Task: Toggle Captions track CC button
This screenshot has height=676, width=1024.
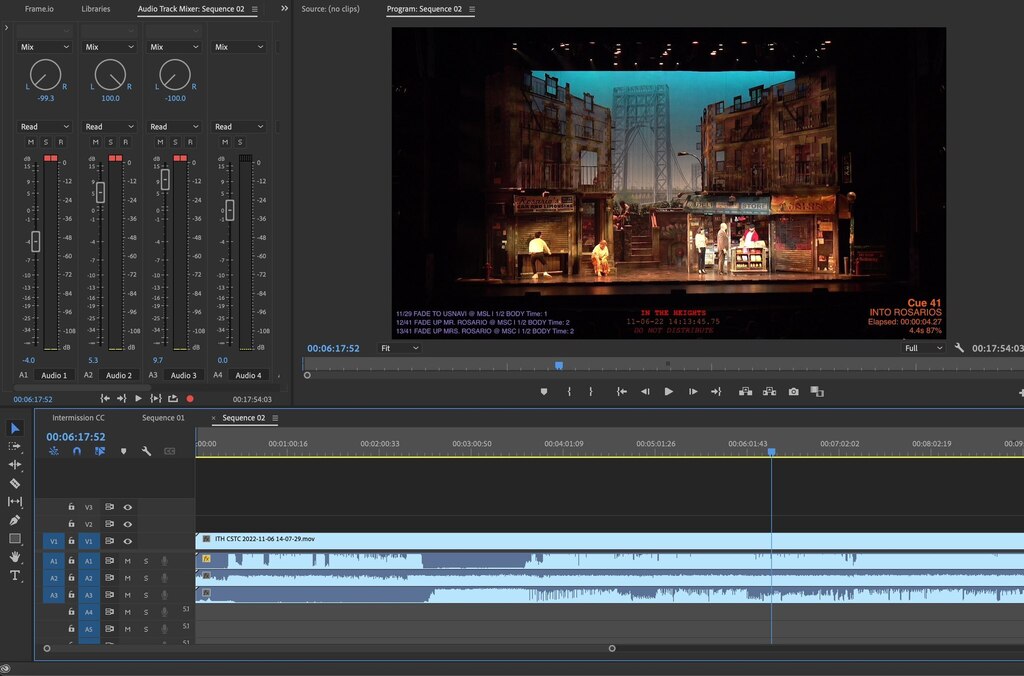Action: [x=169, y=451]
